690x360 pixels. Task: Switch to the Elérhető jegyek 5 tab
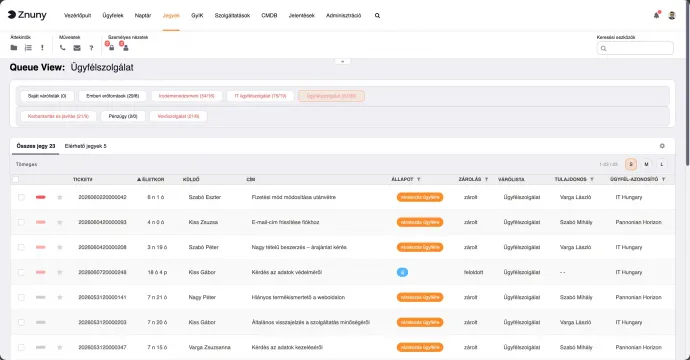pos(85,146)
